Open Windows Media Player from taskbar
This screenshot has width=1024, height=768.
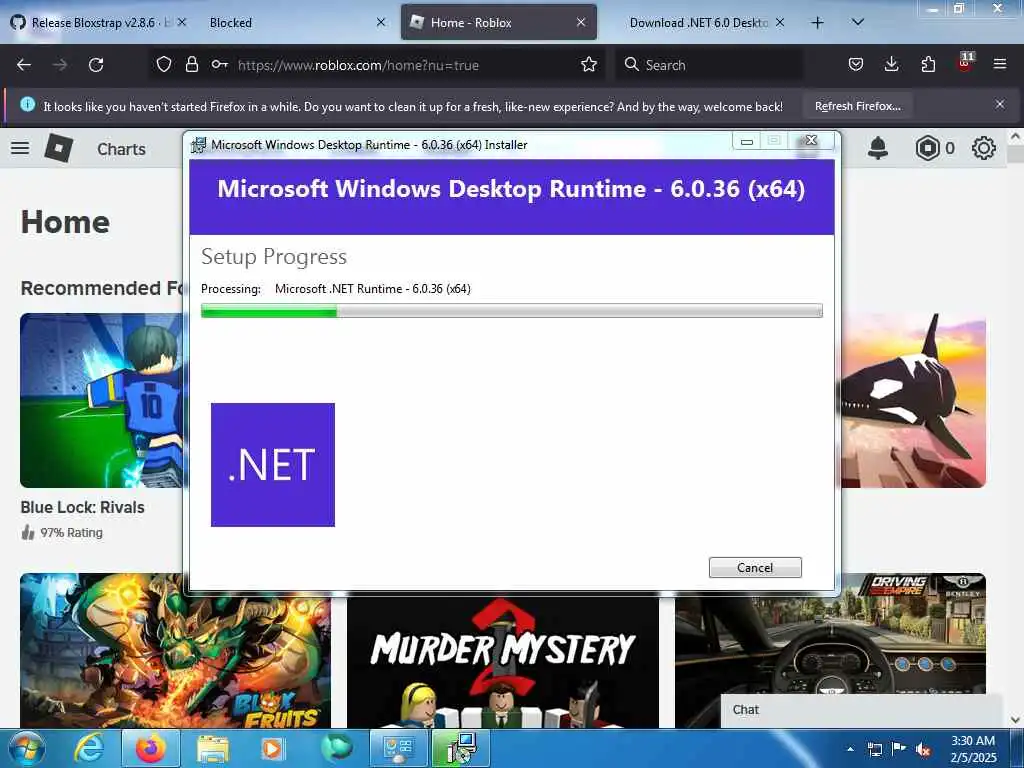pos(273,749)
